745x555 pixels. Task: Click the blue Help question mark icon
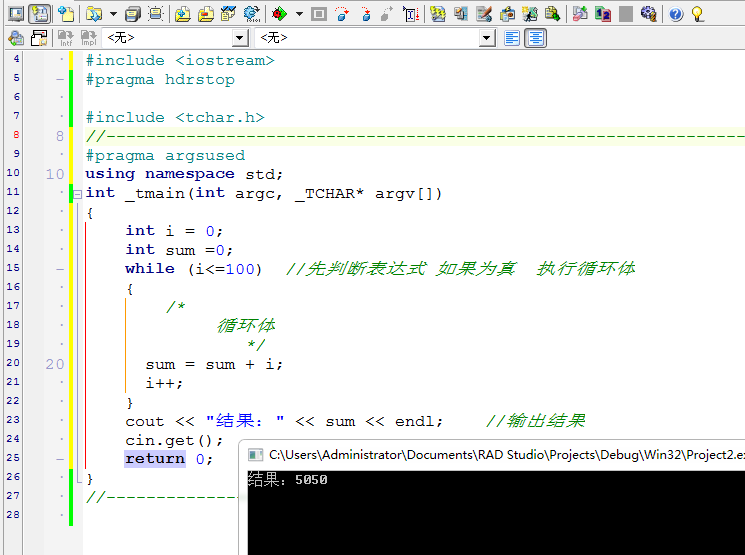(676, 14)
